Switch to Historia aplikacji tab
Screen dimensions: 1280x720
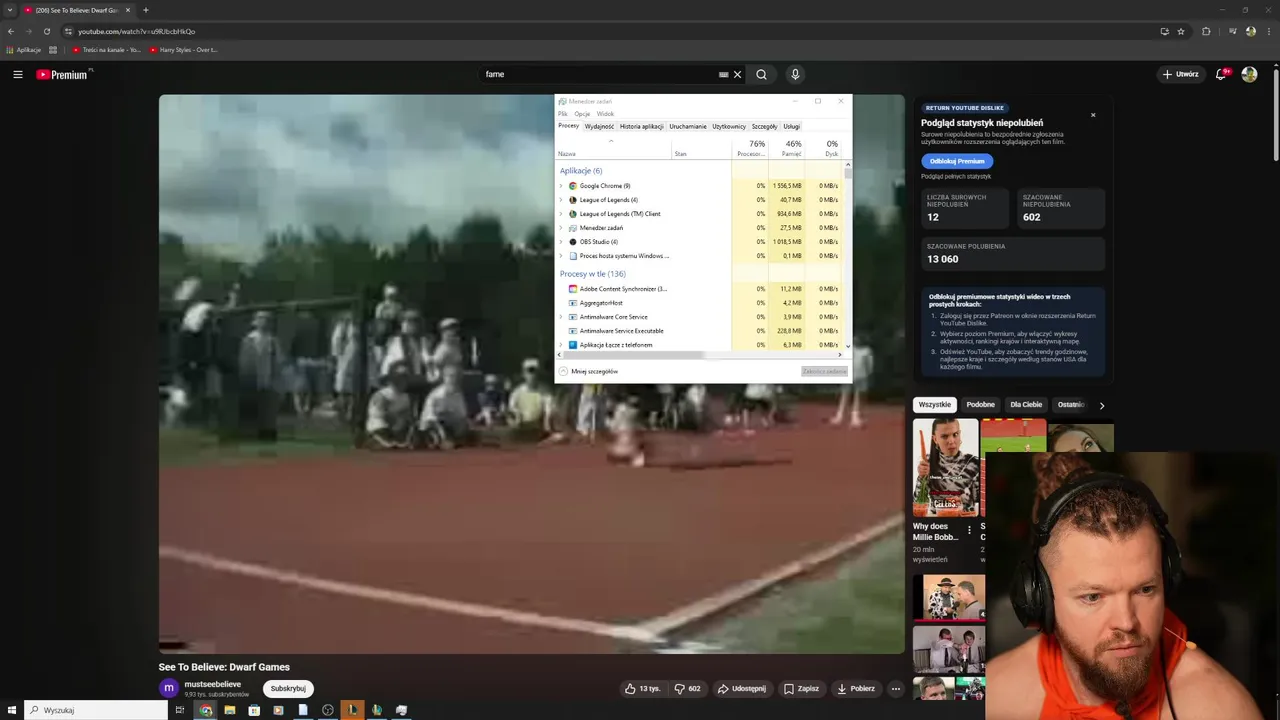tap(641, 126)
